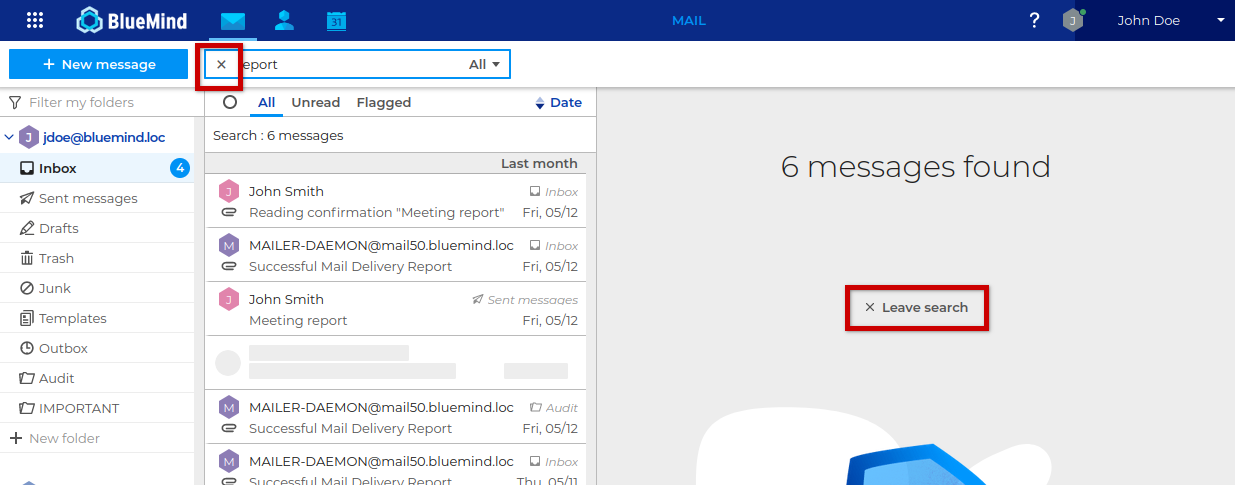The image size is (1235, 485).
Task: Click the attachment paperclip on Reading confirmation
Action: tap(229, 212)
